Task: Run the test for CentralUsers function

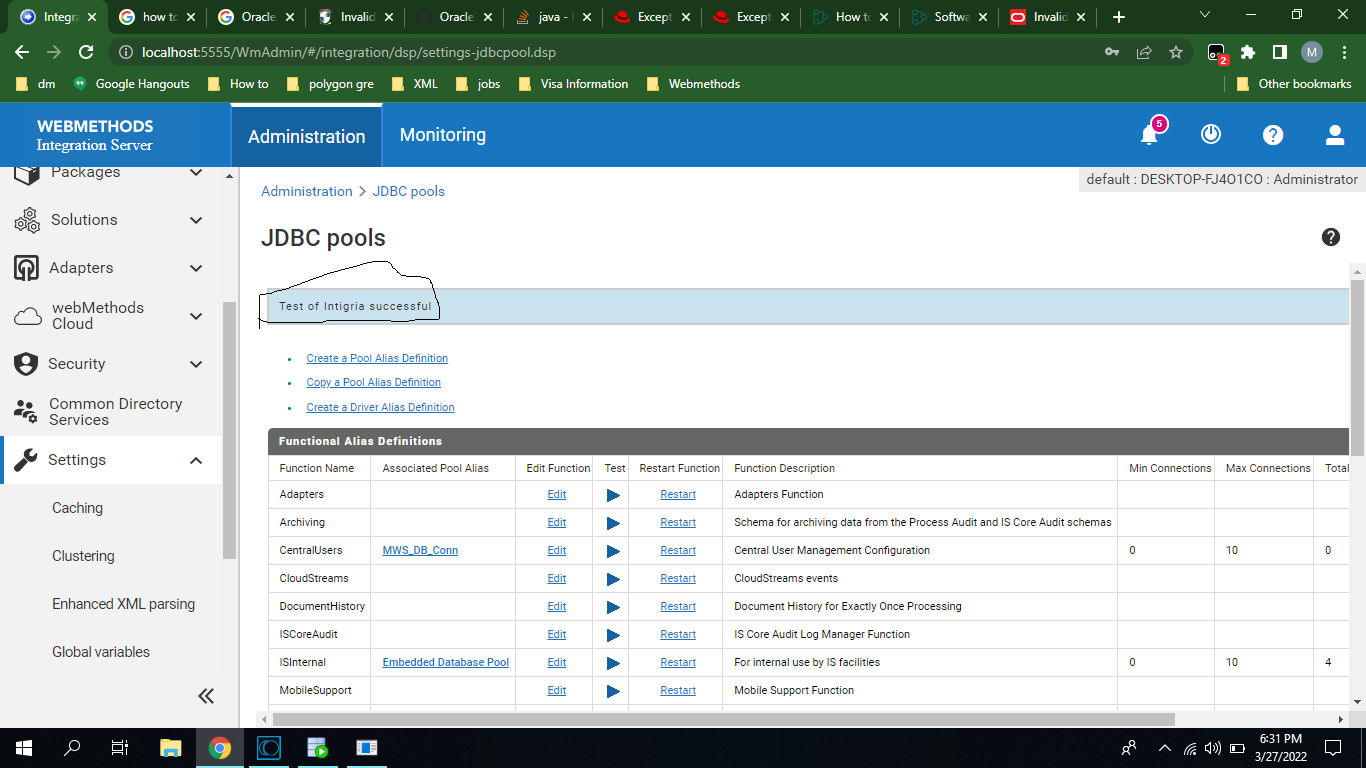Action: point(613,551)
